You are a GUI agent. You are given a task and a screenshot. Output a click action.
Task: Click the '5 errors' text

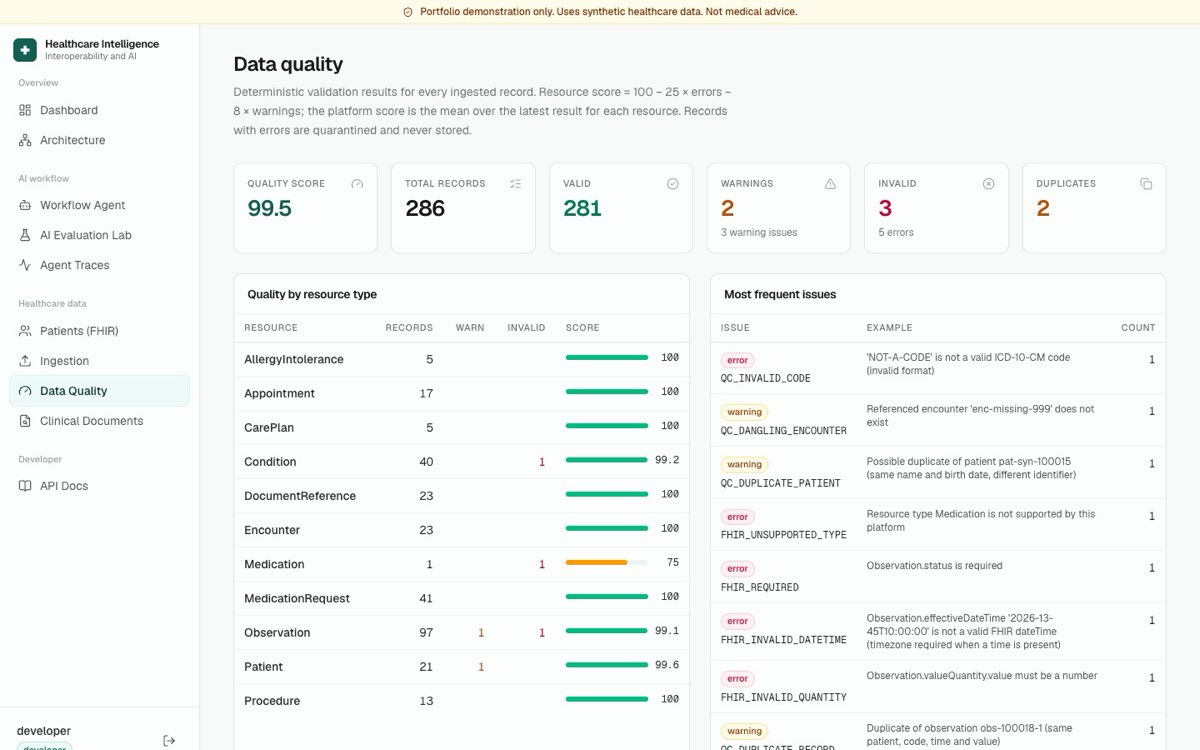[x=896, y=232]
